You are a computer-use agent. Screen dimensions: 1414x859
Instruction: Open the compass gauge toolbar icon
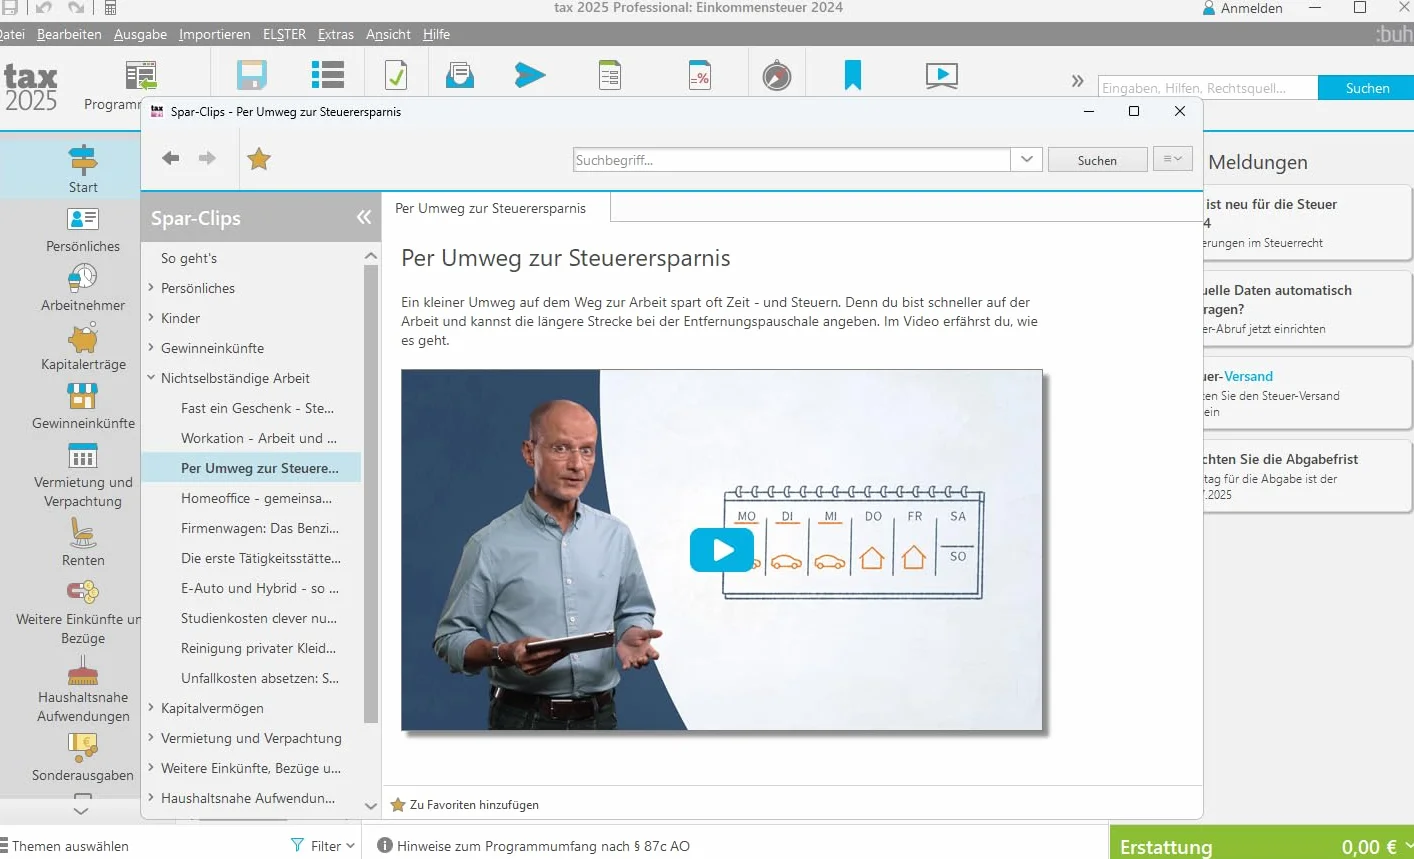(x=777, y=76)
